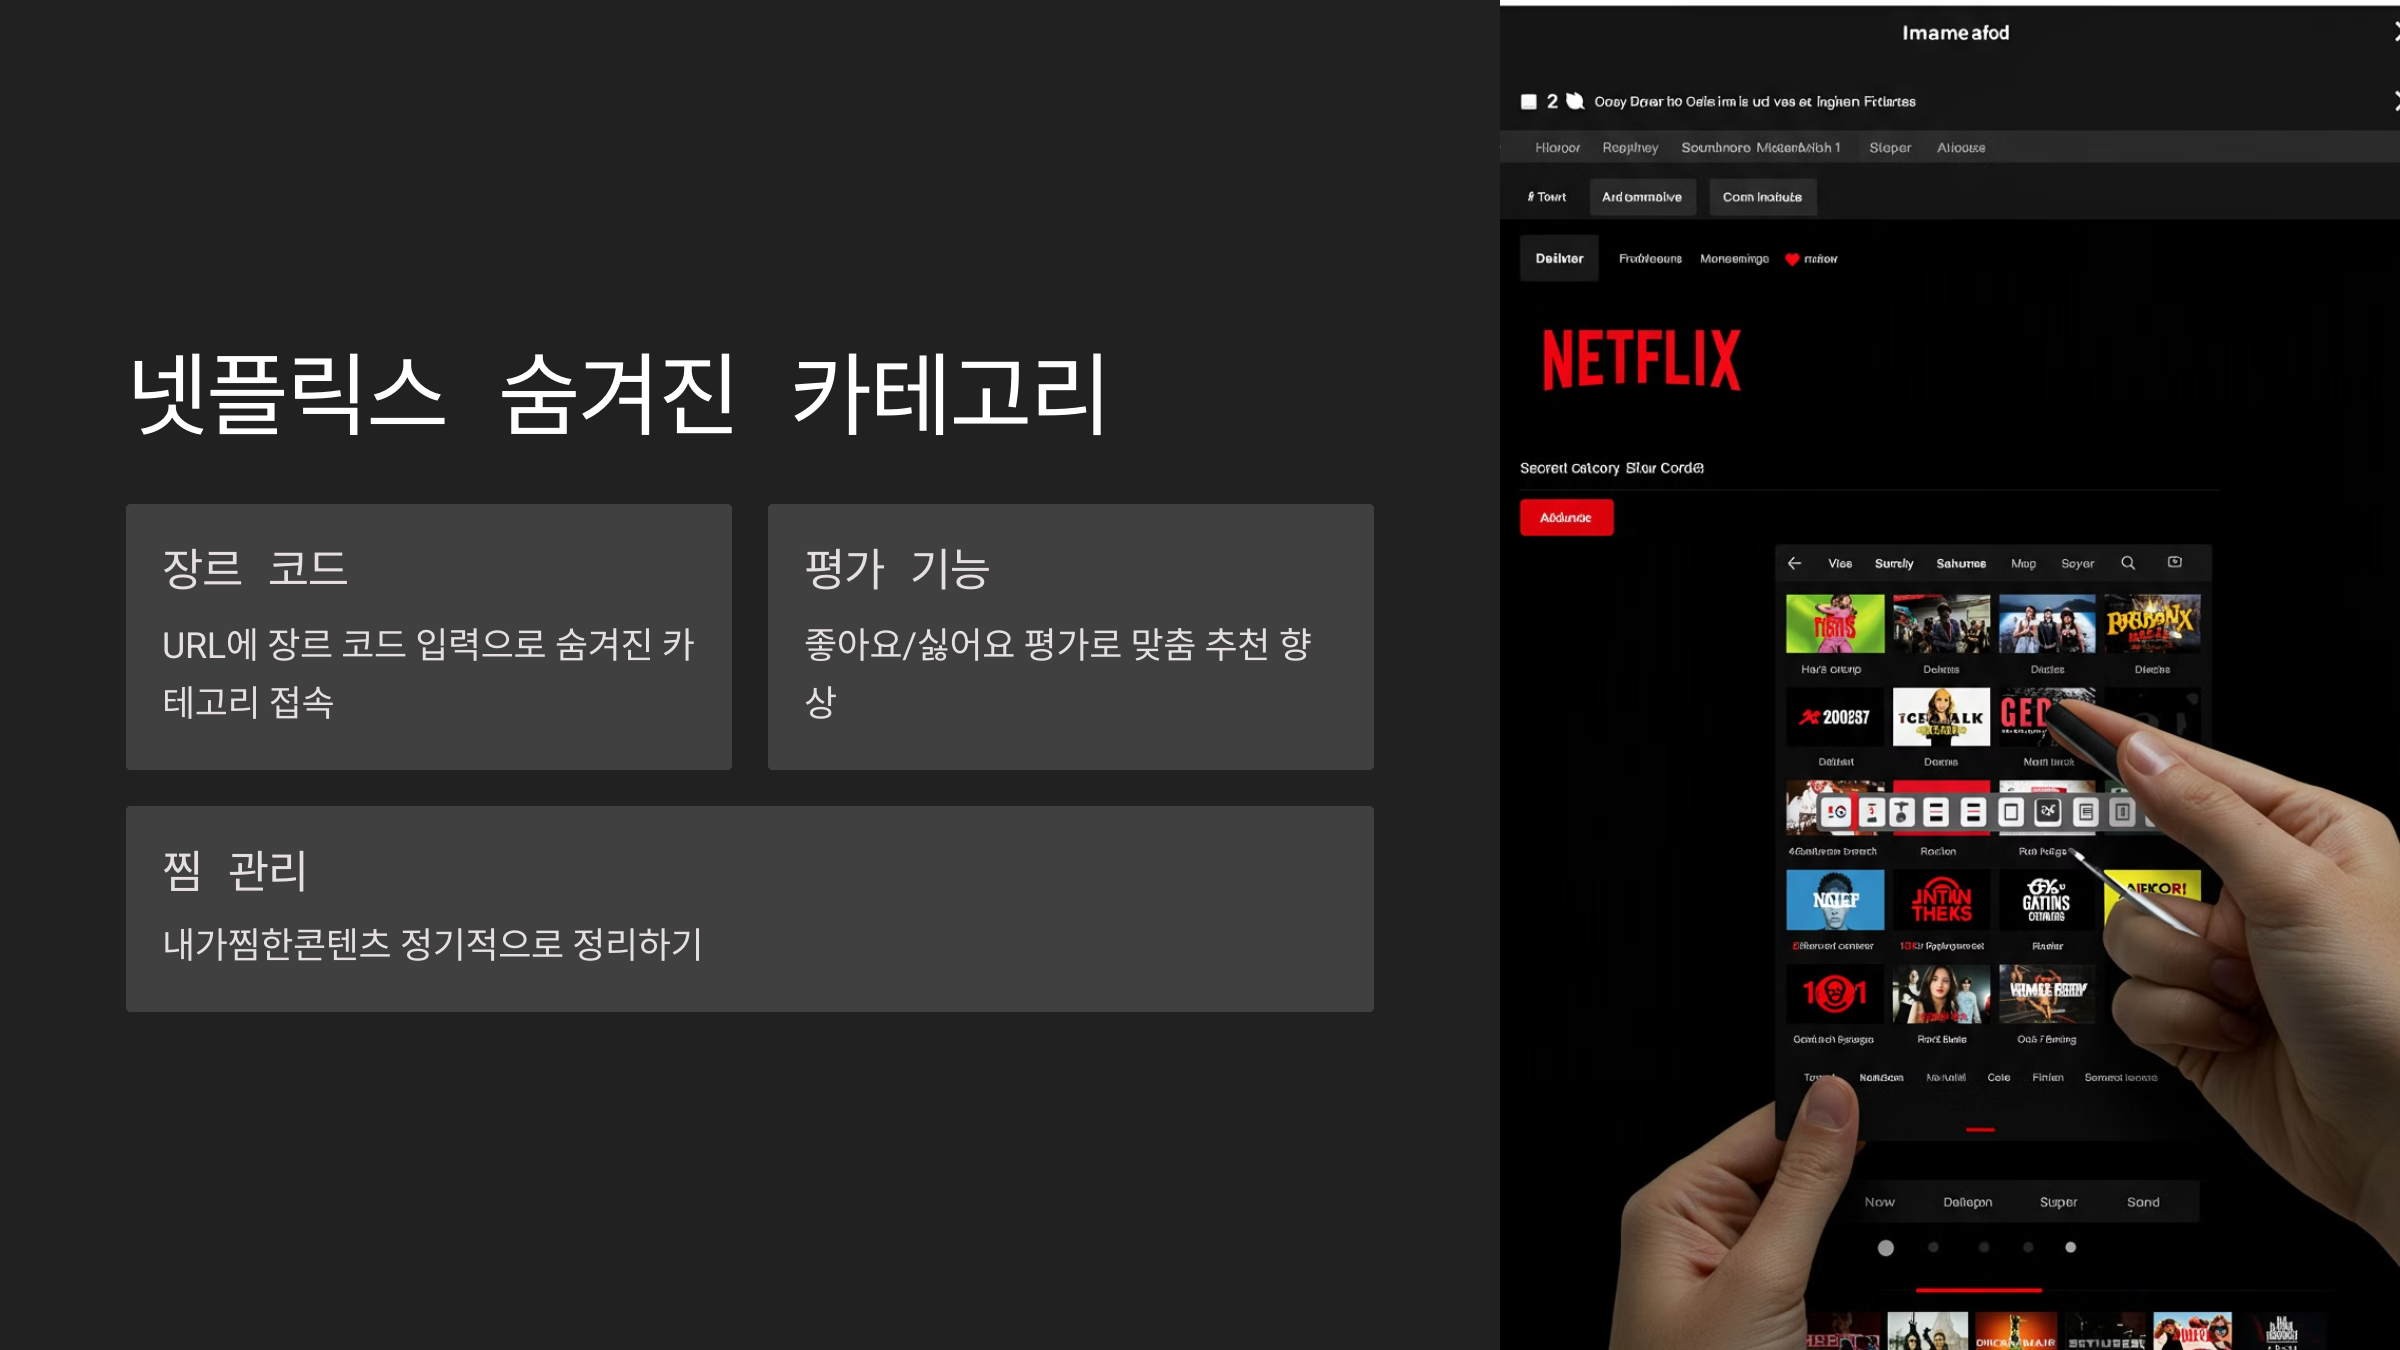Open the green poster with the pink dancer
2400x1350 pixels.
[x=1835, y=624]
